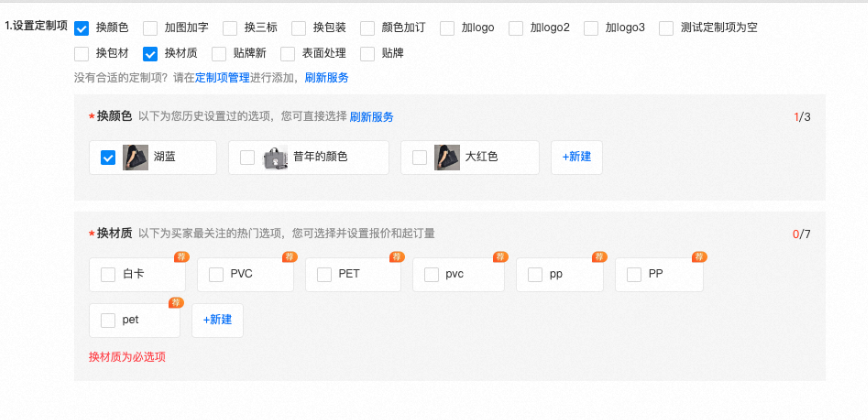Tick the 换包装 option
The height and width of the screenshot is (420, 868).
coord(299,28)
